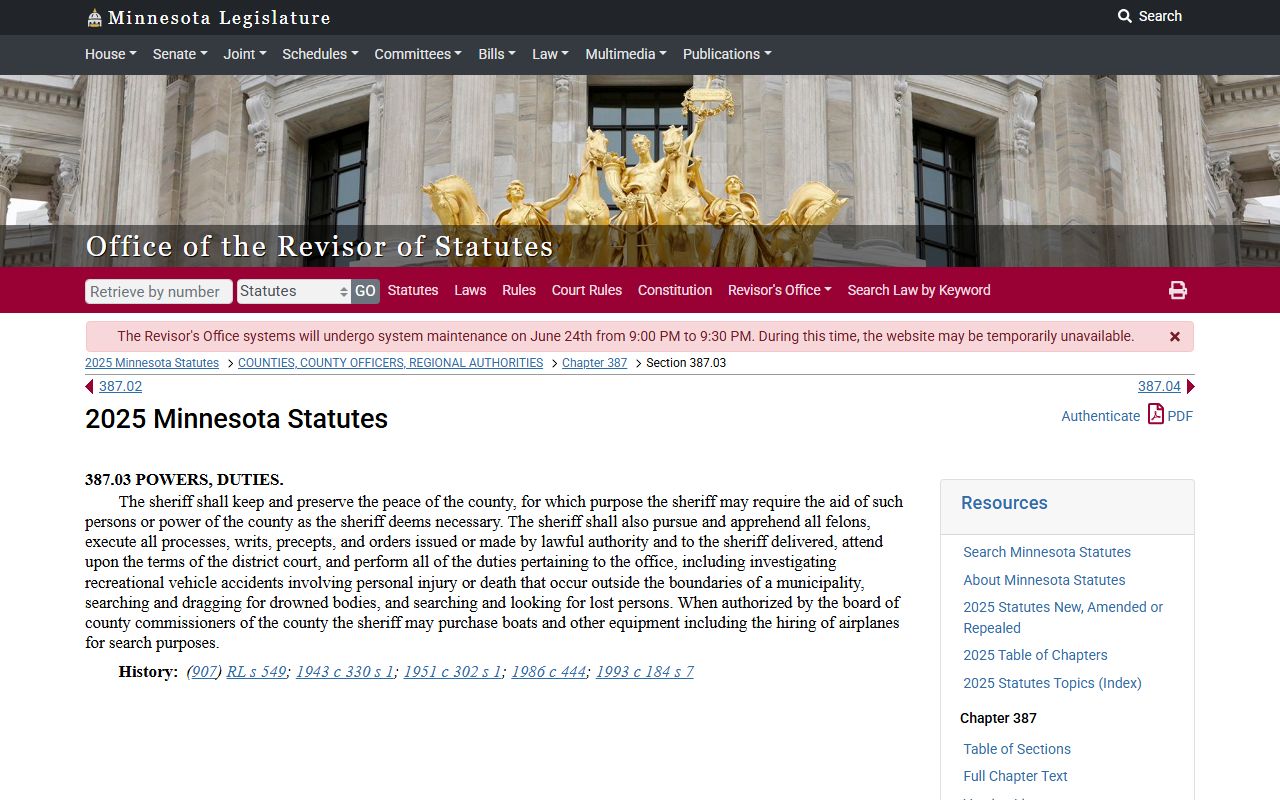Open 2025 Statutes New, Amended or Repealed
This screenshot has height=800, width=1280.
pos(1063,617)
